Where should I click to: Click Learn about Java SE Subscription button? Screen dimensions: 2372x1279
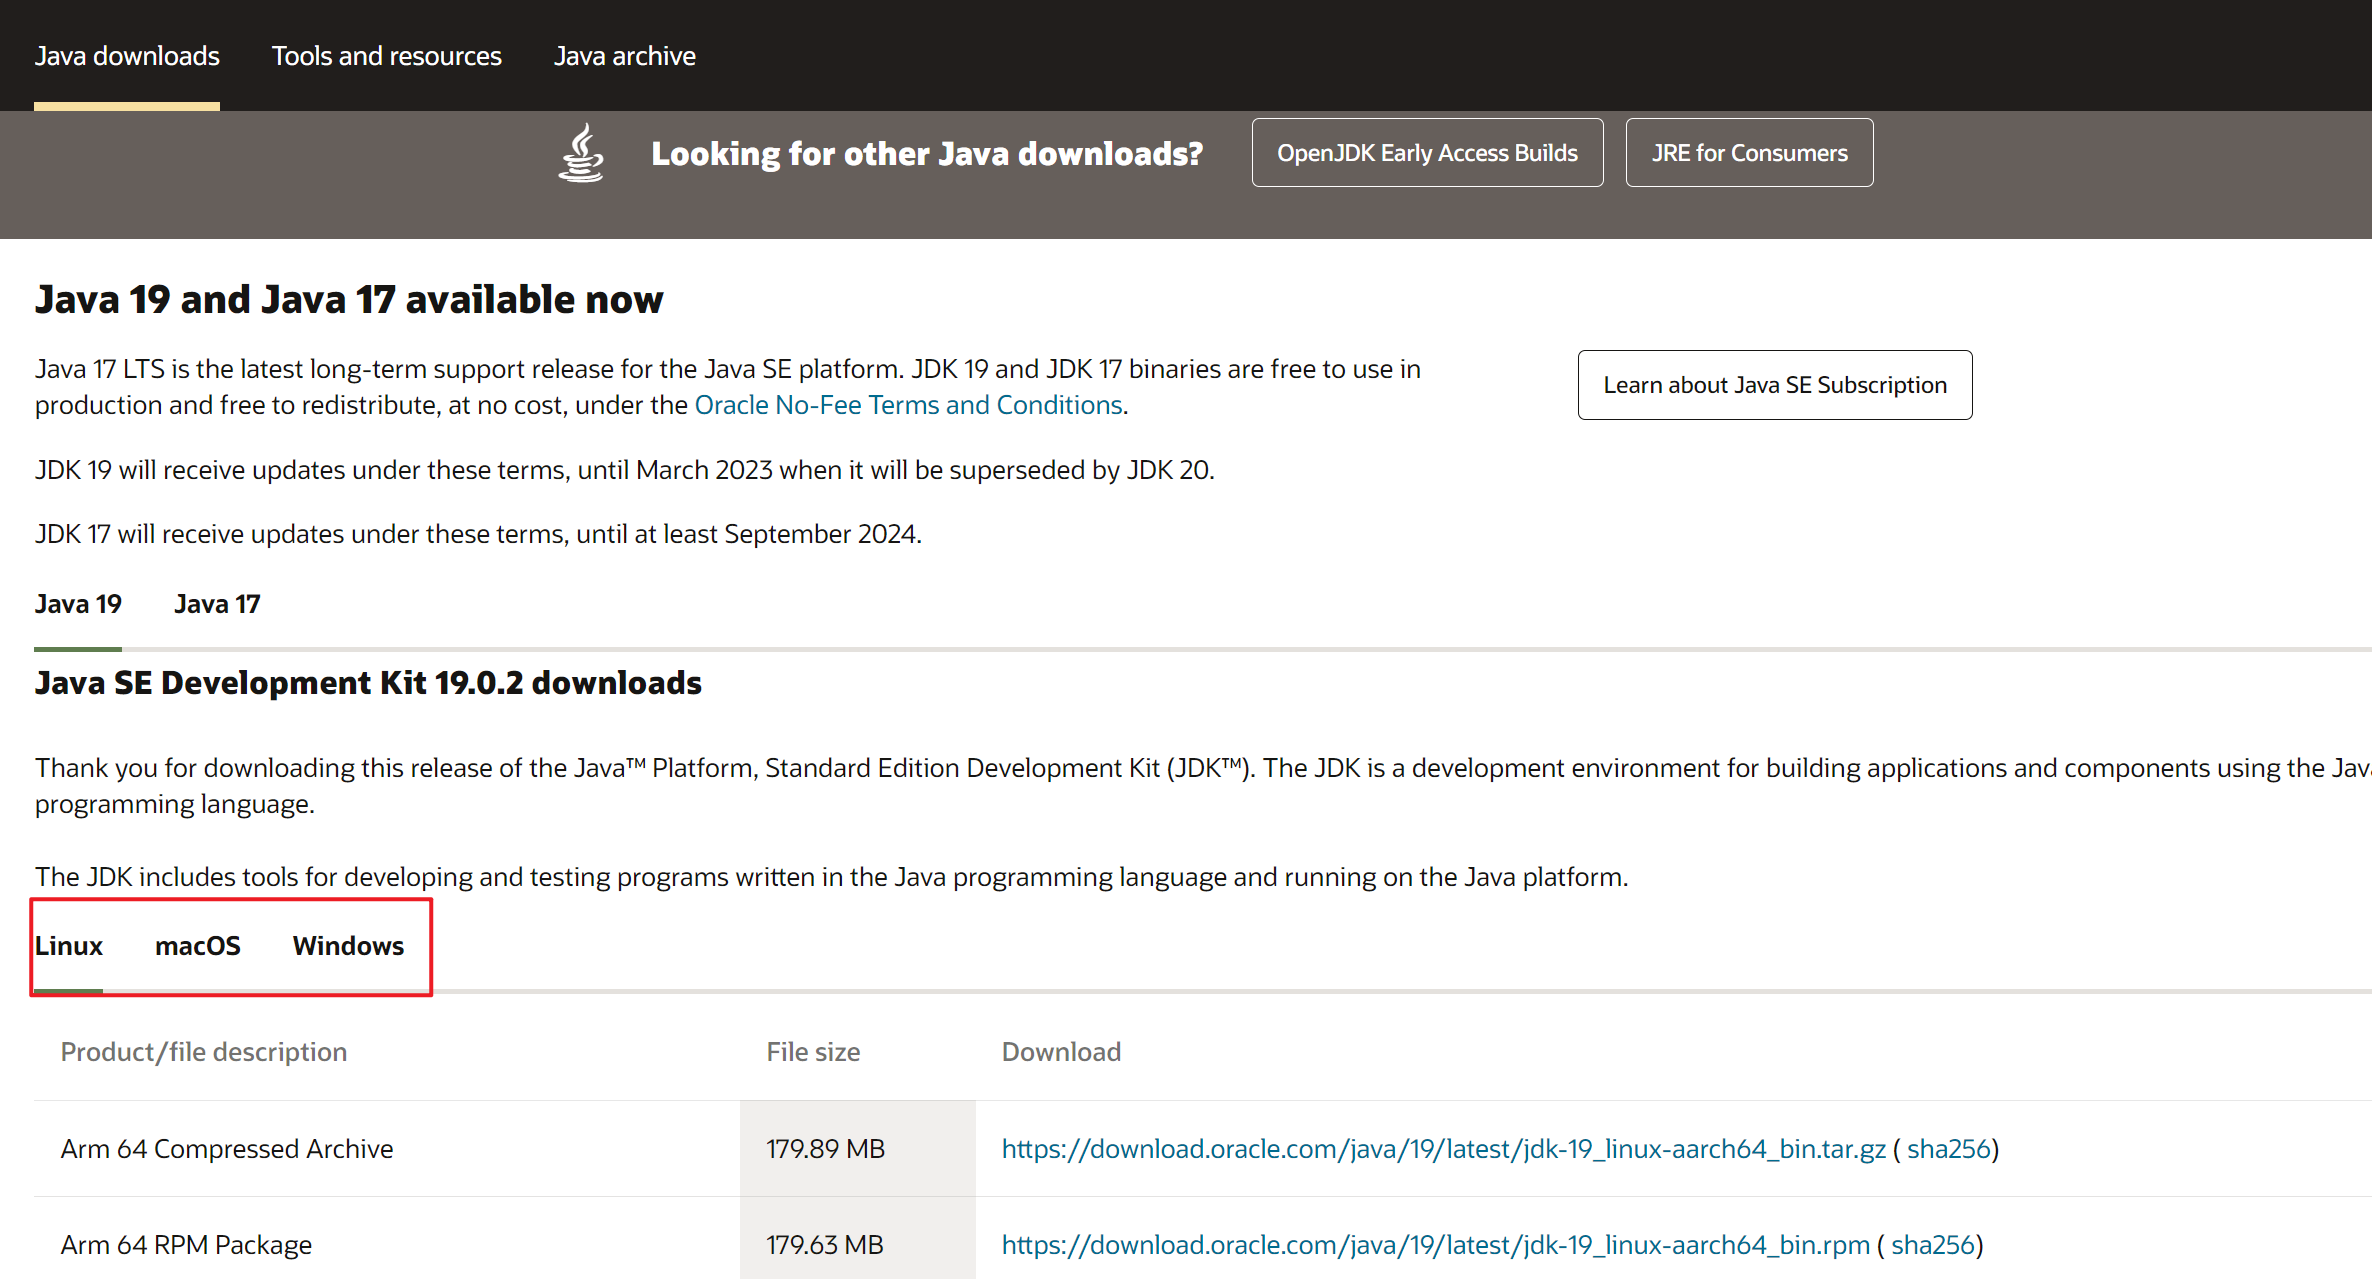[x=1775, y=385]
